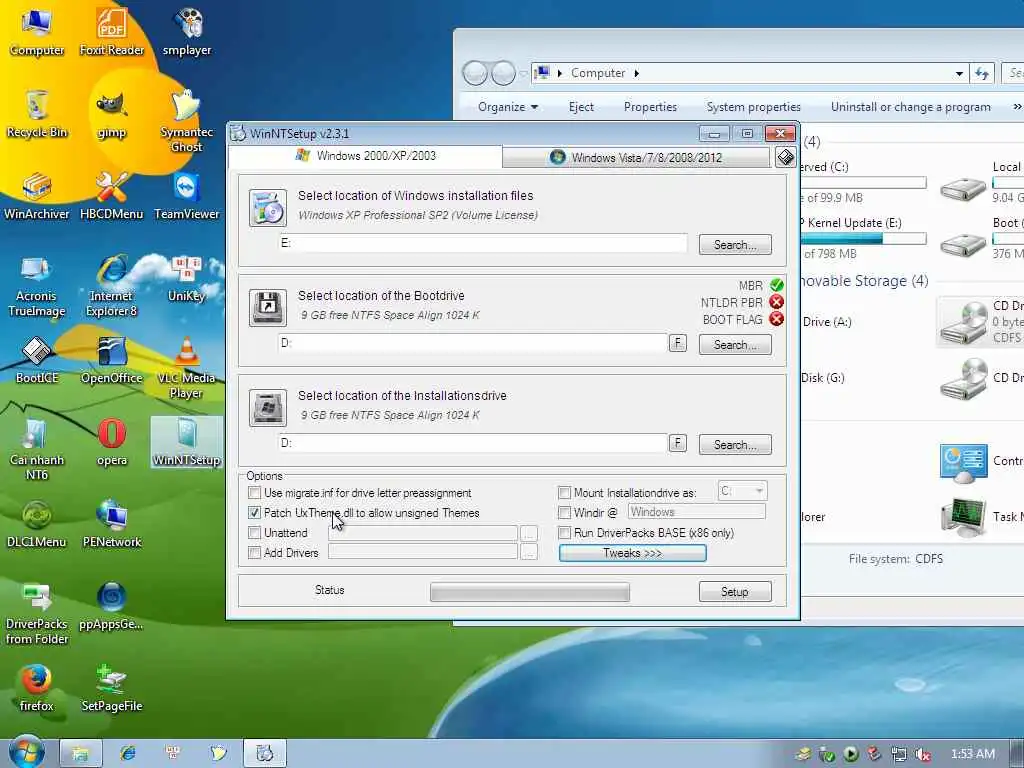Click the Installationsdrive path field

pyautogui.click(x=473, y=443)
